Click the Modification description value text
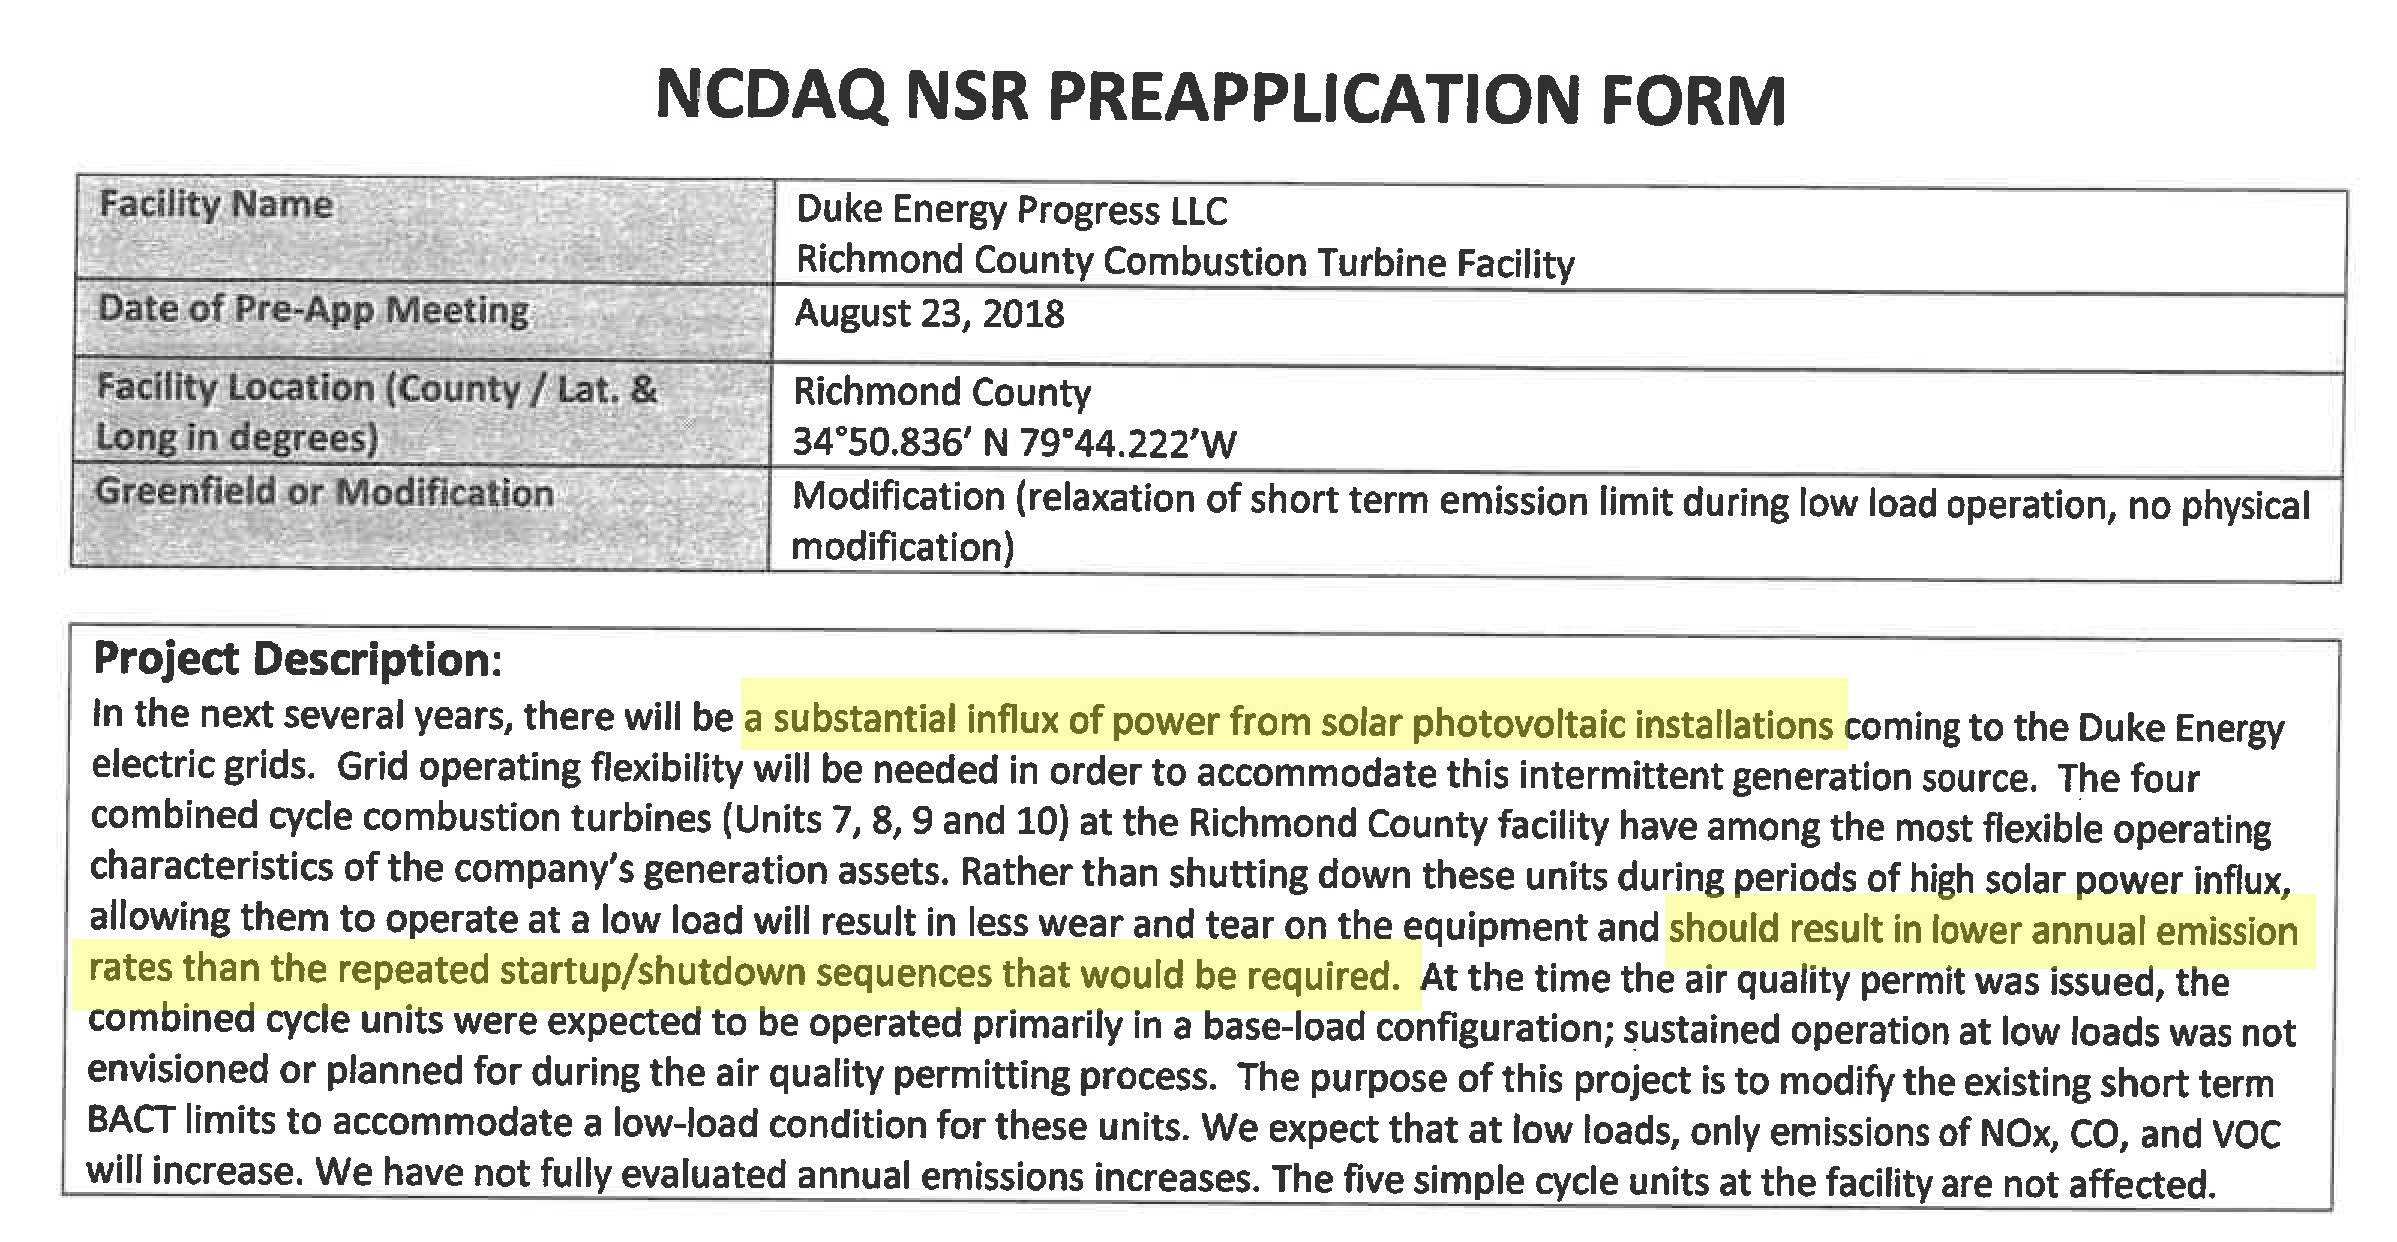 point(1550,502)
